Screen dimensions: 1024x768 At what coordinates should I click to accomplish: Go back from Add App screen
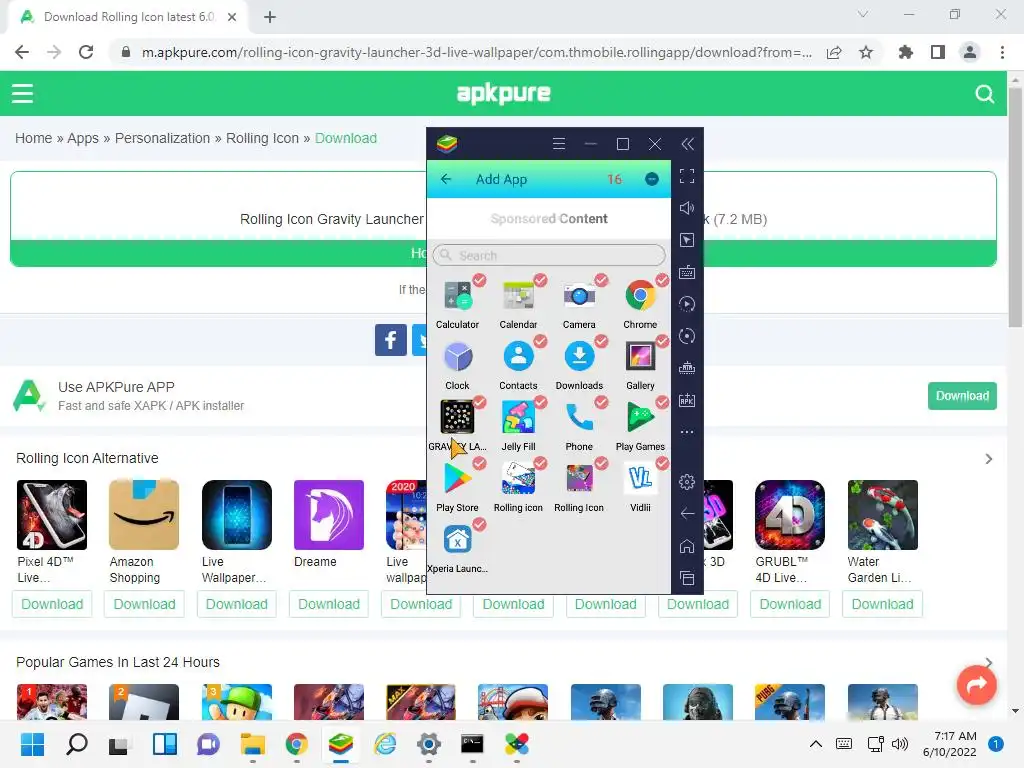pos(446,179)
